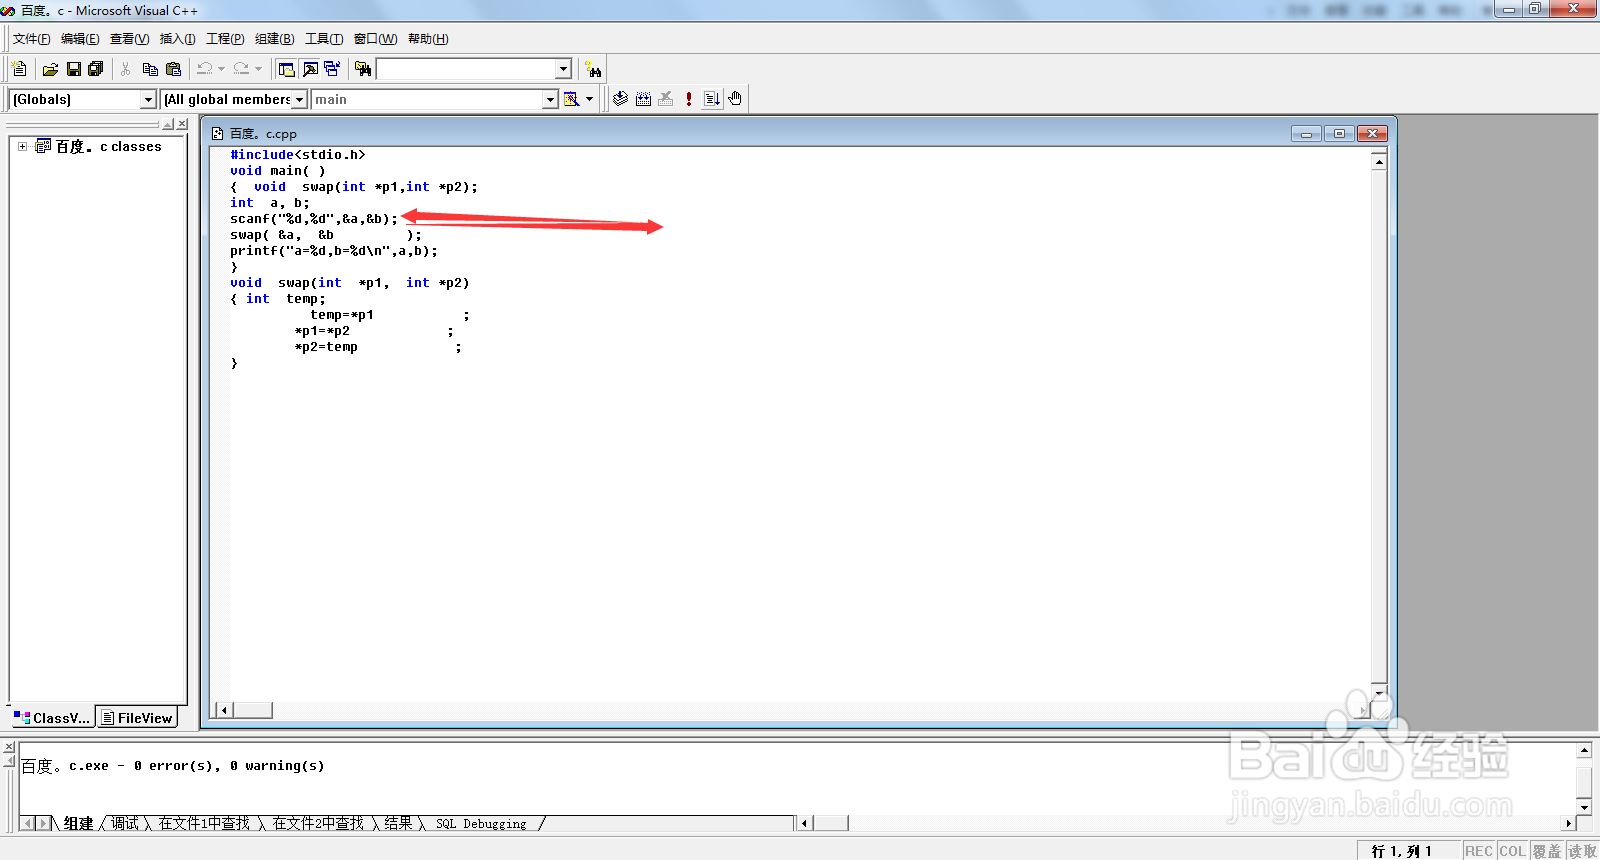Screen dimensions: 1600x860
Task: Open the undo history dropdown arrow
Action: click(x=221, y=69)
